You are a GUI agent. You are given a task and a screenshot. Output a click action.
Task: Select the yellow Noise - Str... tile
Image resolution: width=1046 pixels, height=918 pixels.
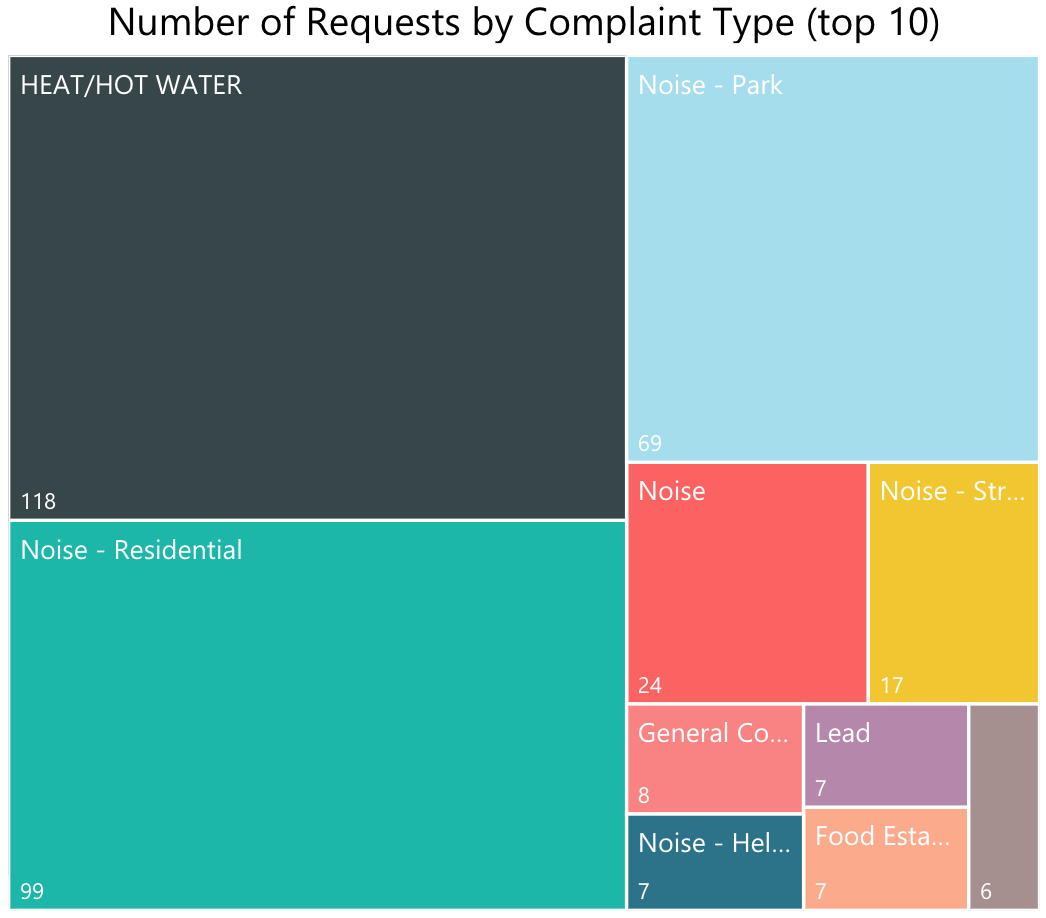point(953,583)
